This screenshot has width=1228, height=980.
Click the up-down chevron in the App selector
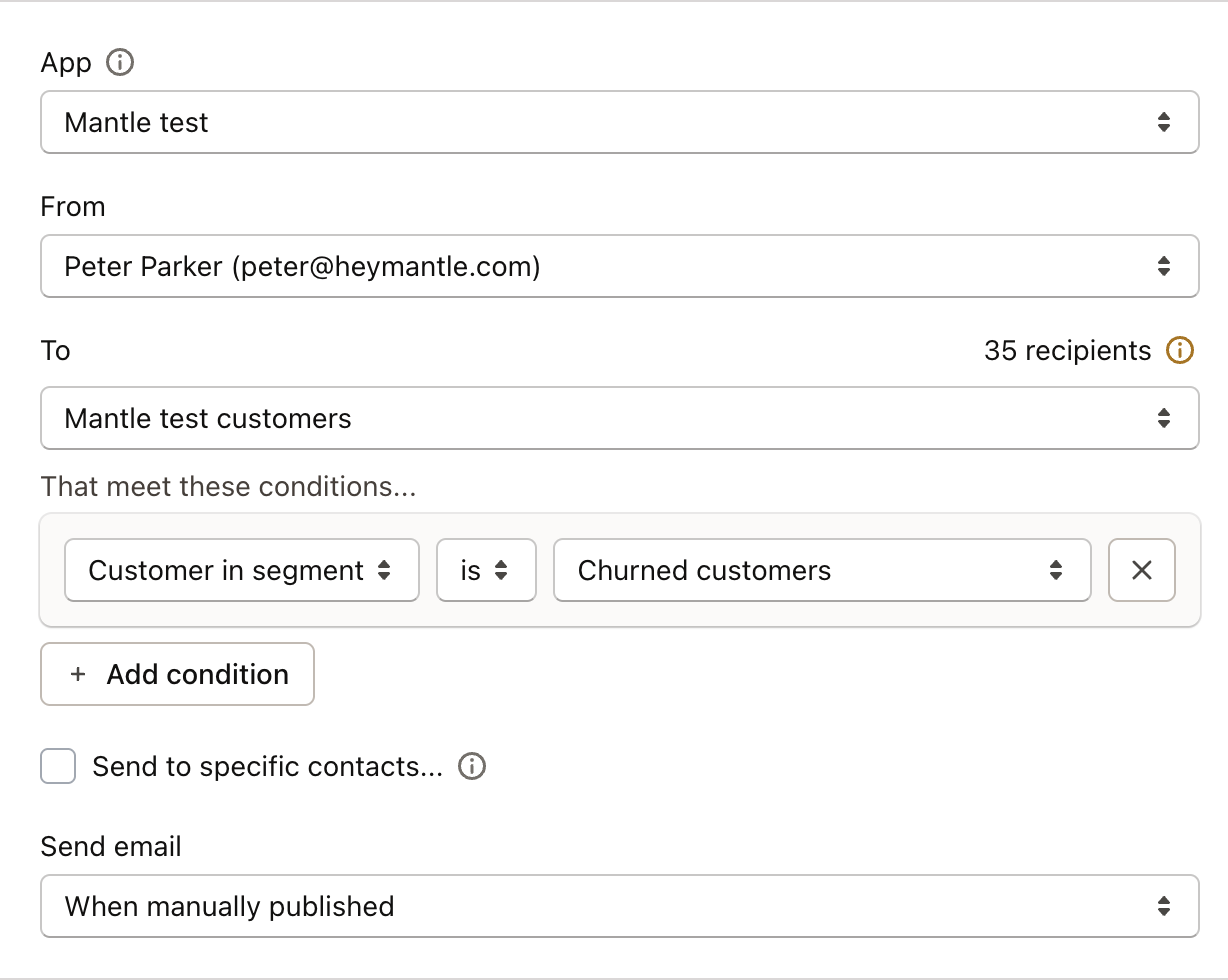tap(1164, 122)
